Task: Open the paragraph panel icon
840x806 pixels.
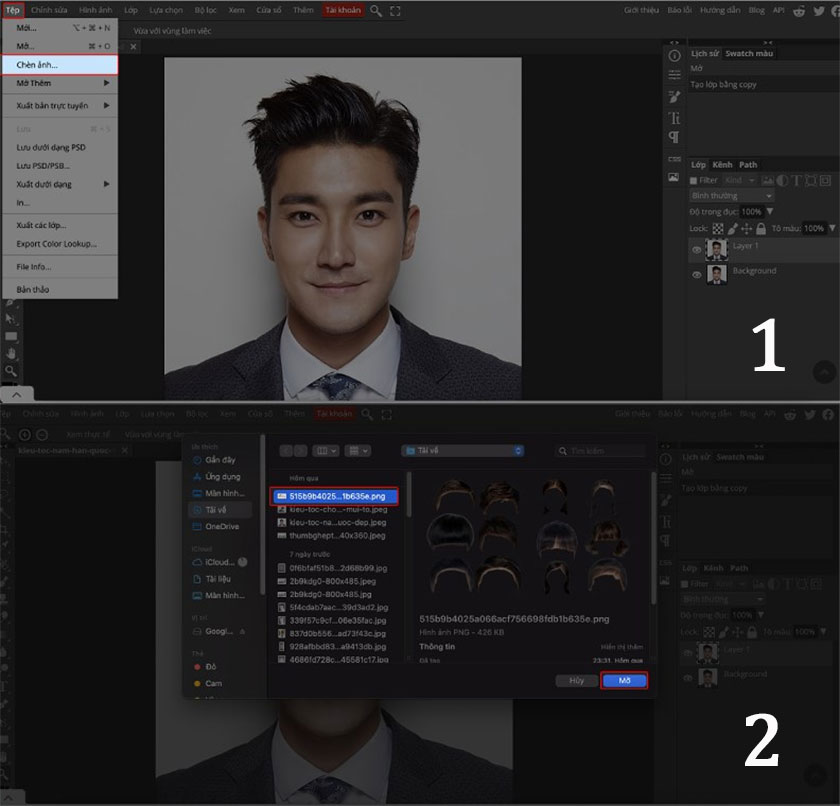Action: pyautogui.click(x=674, y=137)
